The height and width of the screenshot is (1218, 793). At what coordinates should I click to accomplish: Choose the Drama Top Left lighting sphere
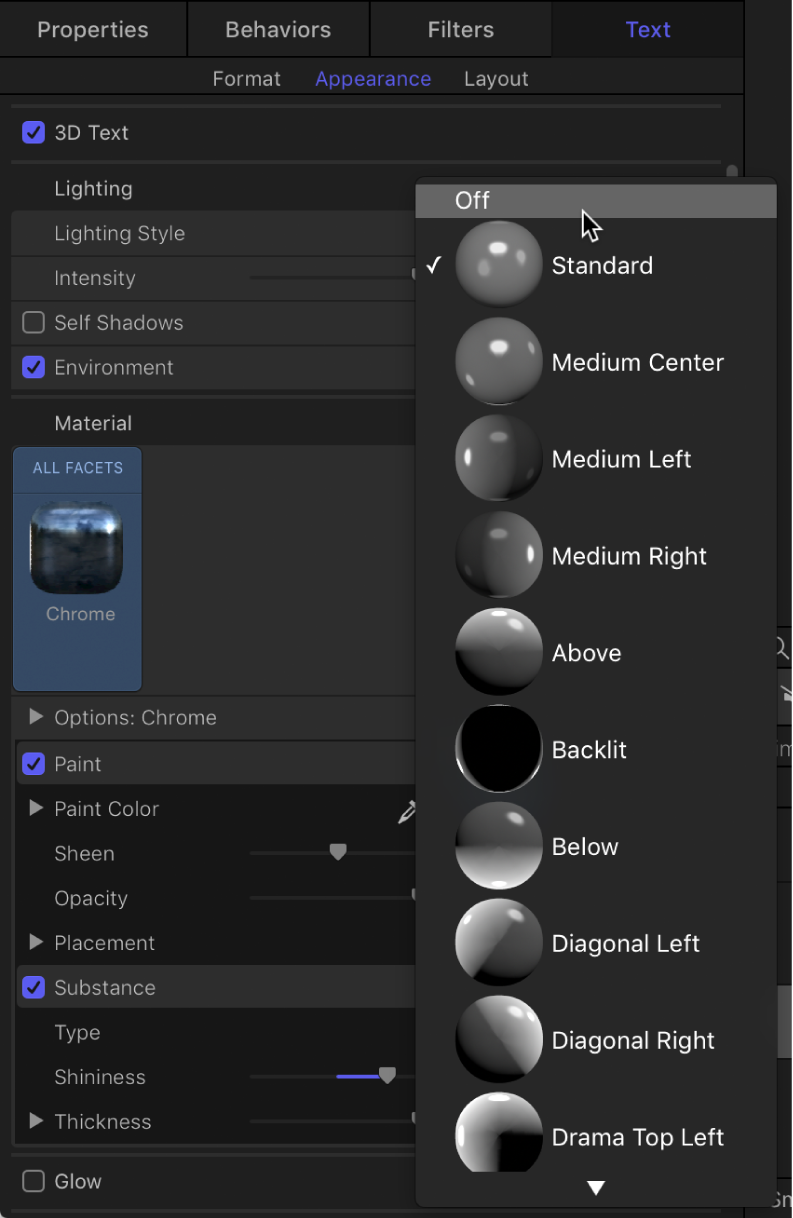pos(498,1133)
